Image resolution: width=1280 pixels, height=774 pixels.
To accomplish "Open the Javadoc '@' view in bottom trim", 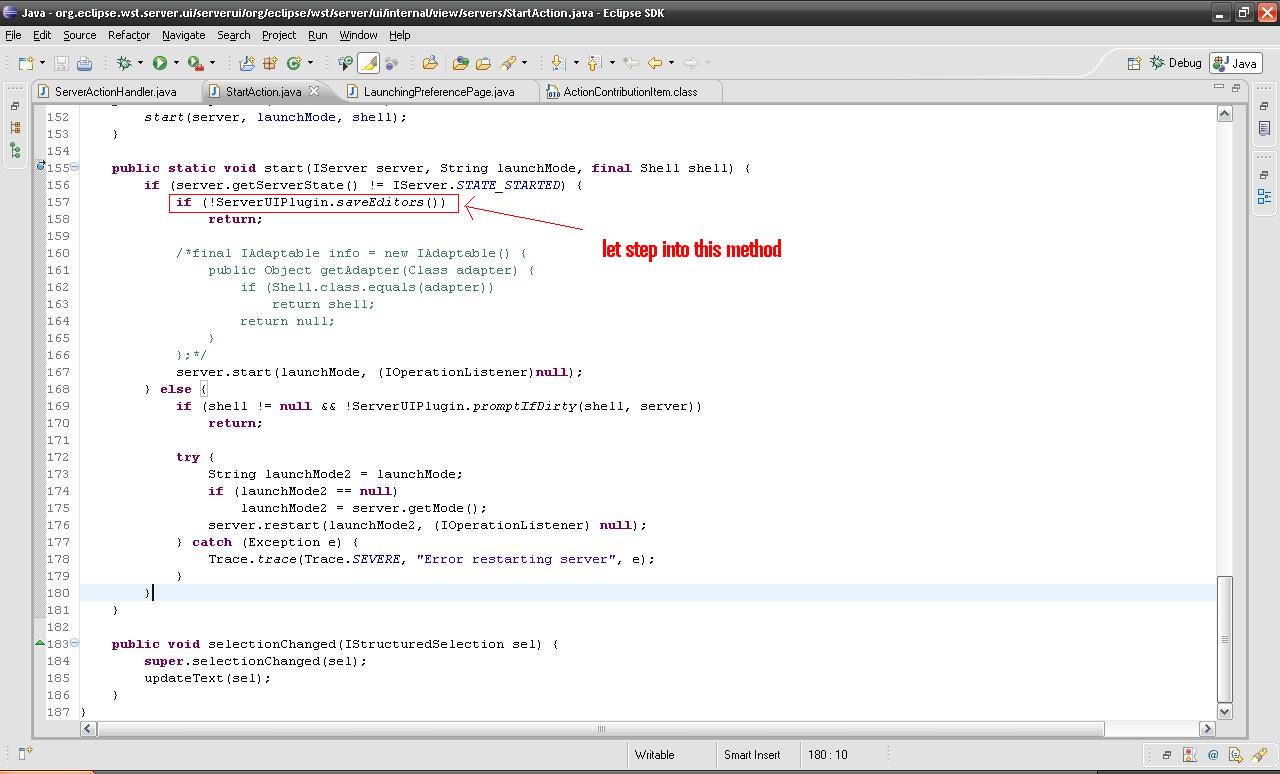I will [1213, 755].
